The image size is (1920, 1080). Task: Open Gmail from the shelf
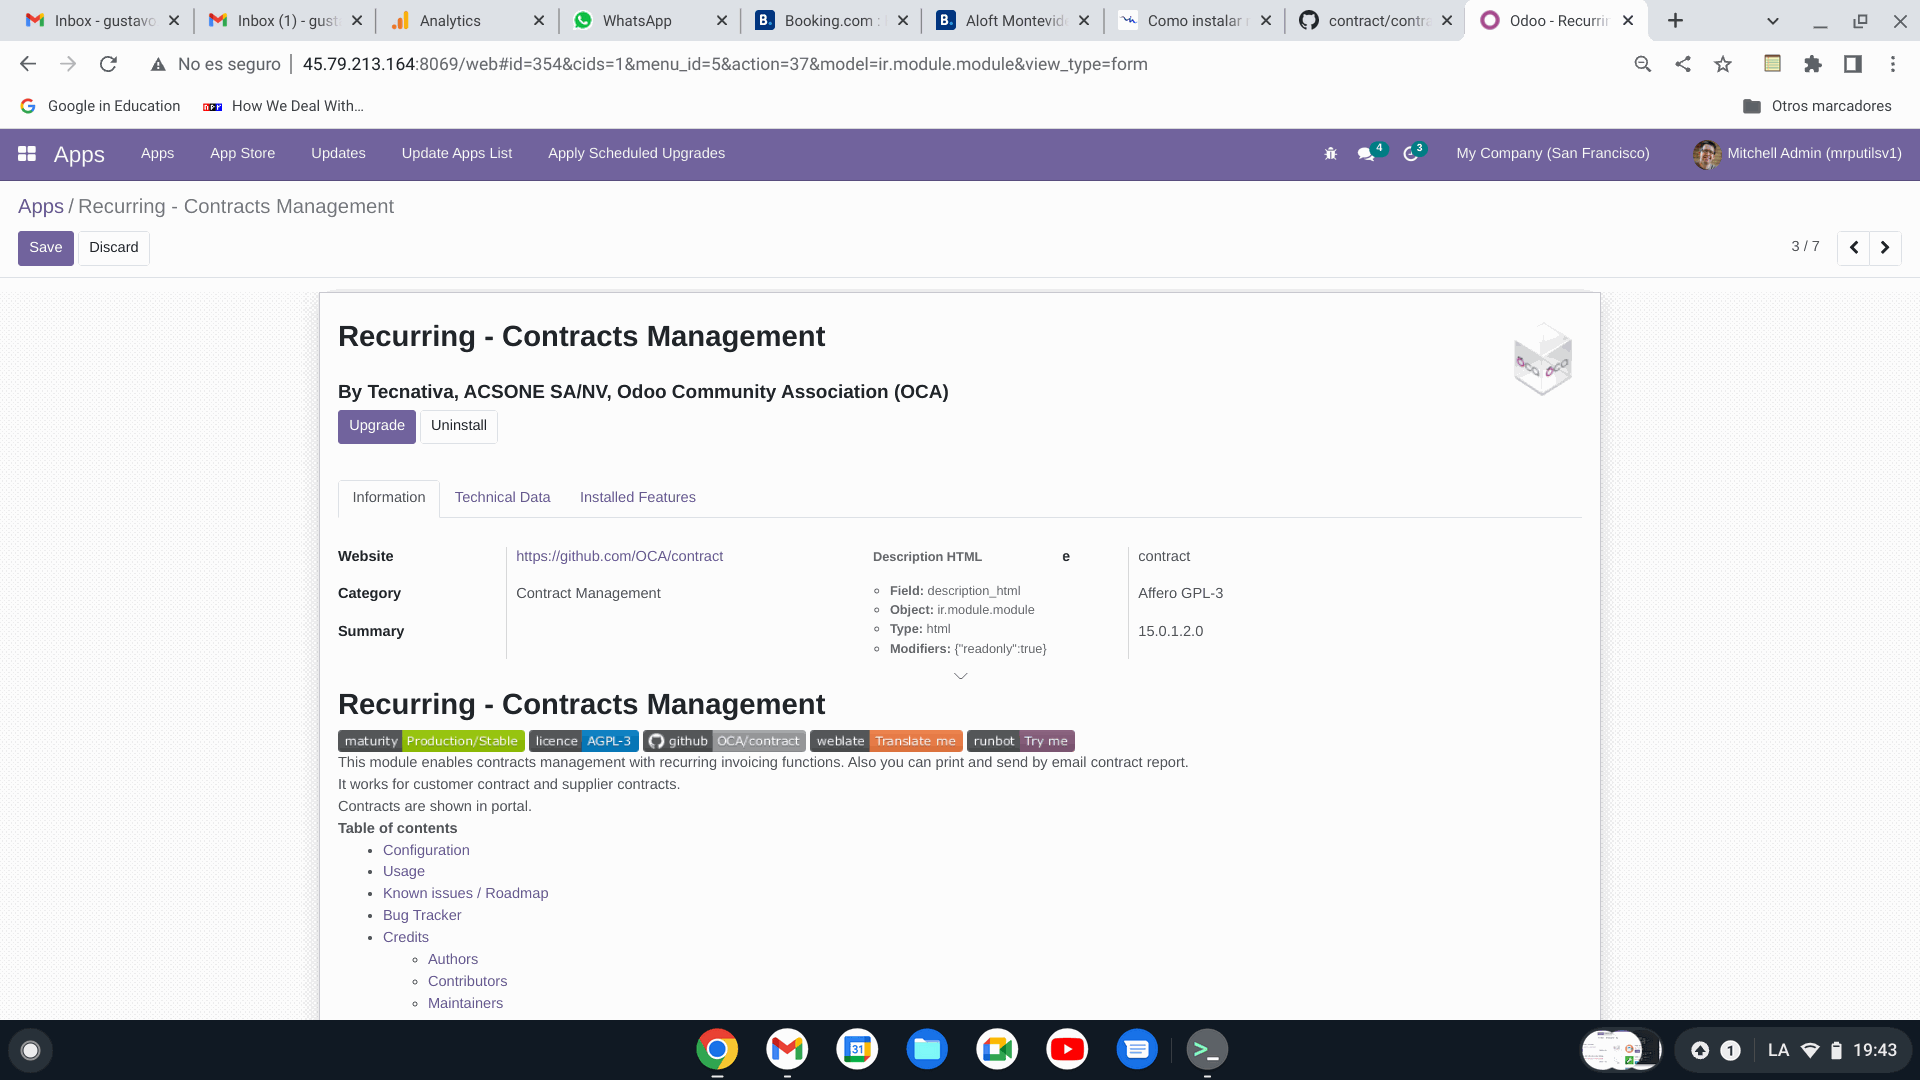[x=787, y=1049]
